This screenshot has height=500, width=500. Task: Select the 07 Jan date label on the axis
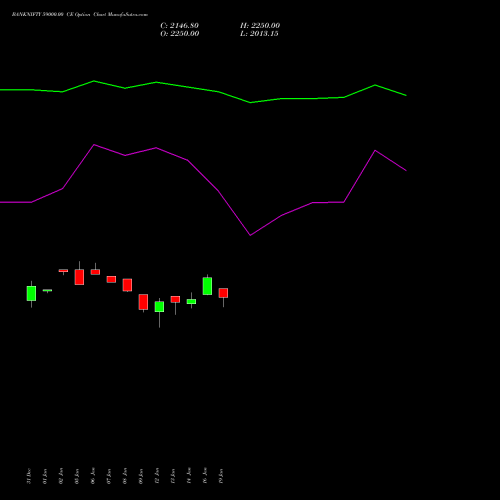(109, 476)
